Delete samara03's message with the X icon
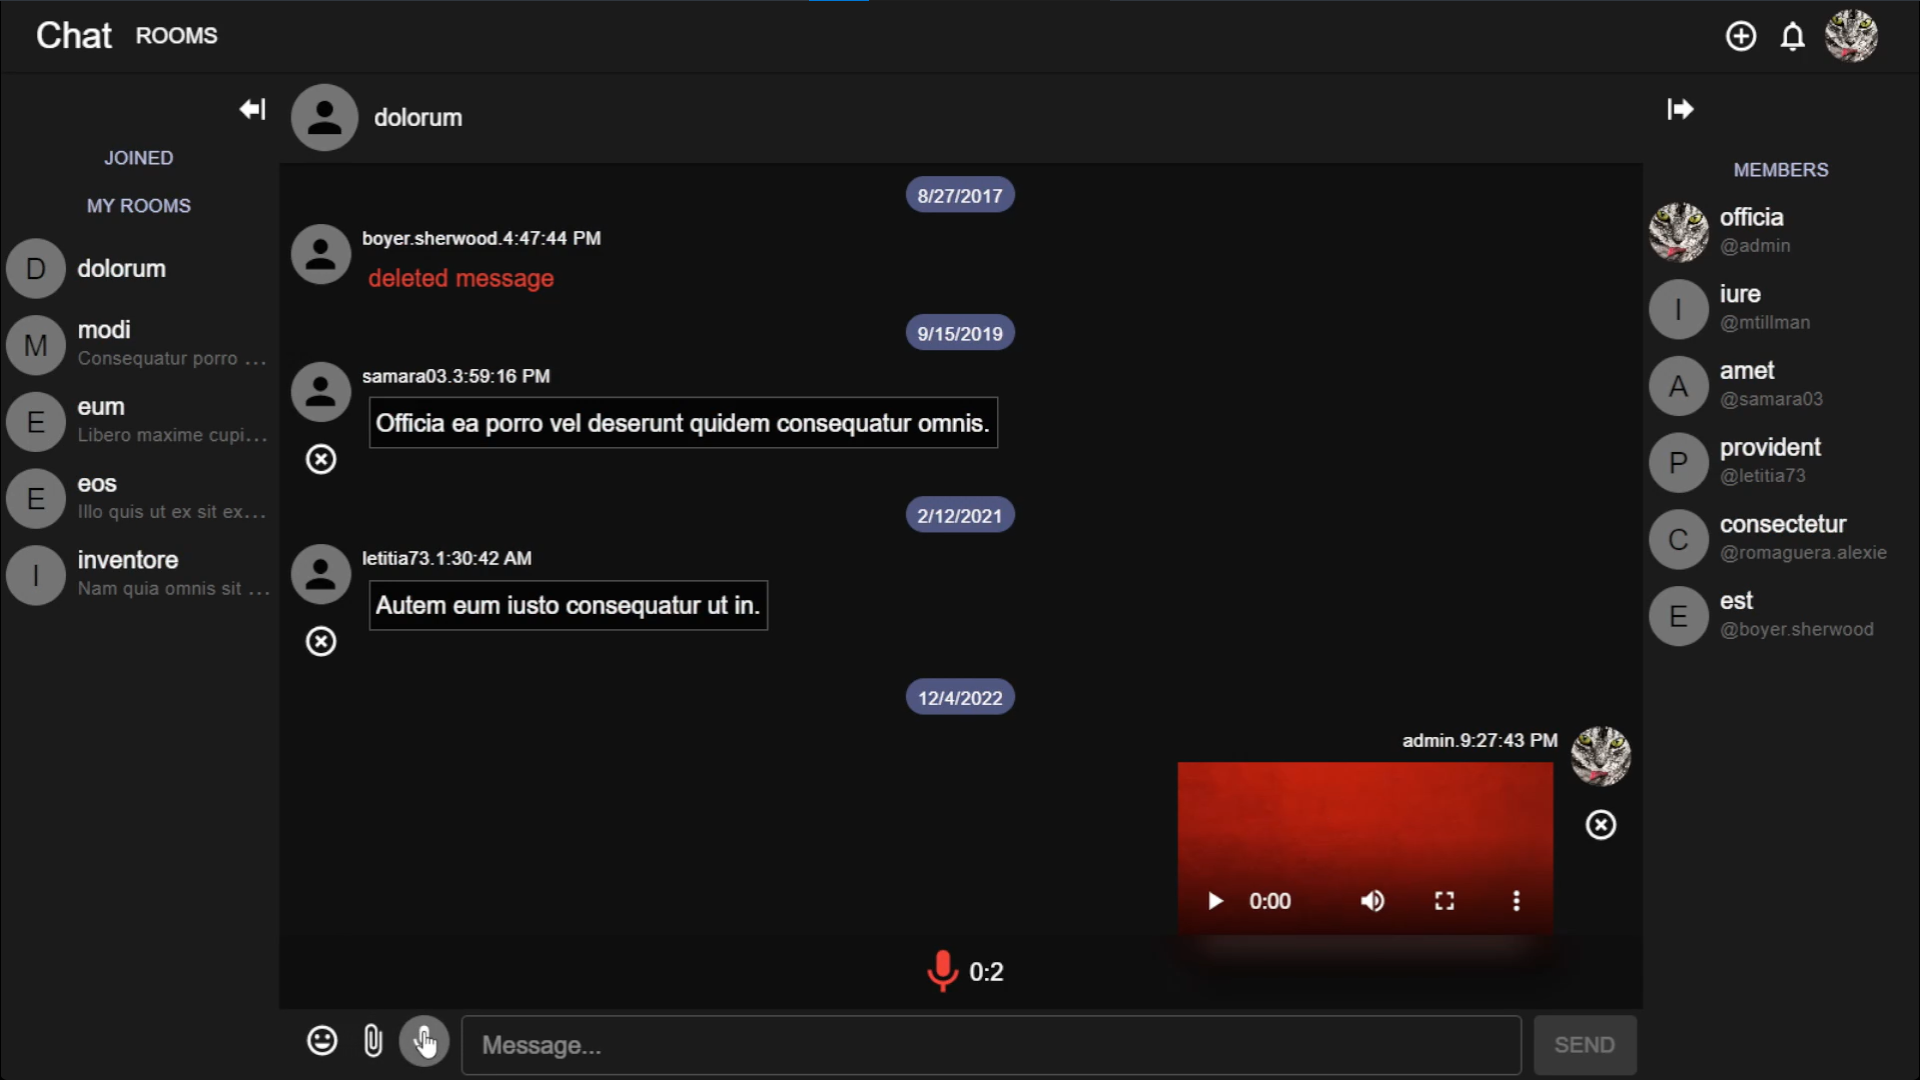This screenshot has width=1920, height=1080. click(321, 459)
